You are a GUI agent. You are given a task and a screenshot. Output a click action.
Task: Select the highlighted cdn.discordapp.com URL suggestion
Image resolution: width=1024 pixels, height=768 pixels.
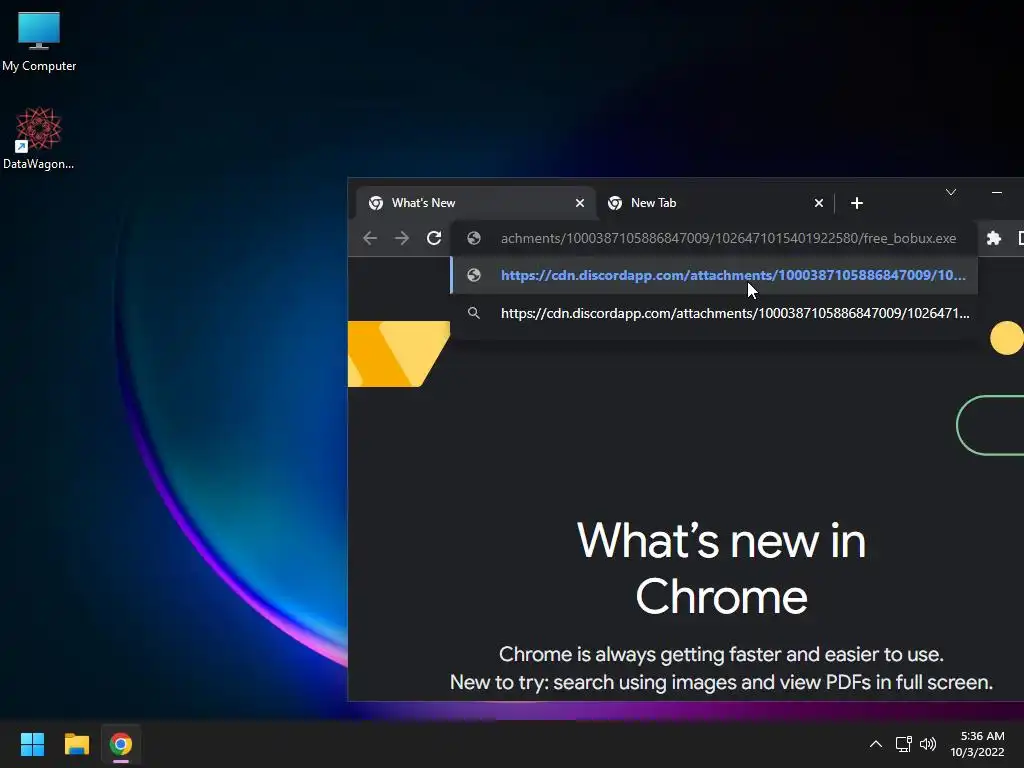pyautogui.click(x=714, y=275)
